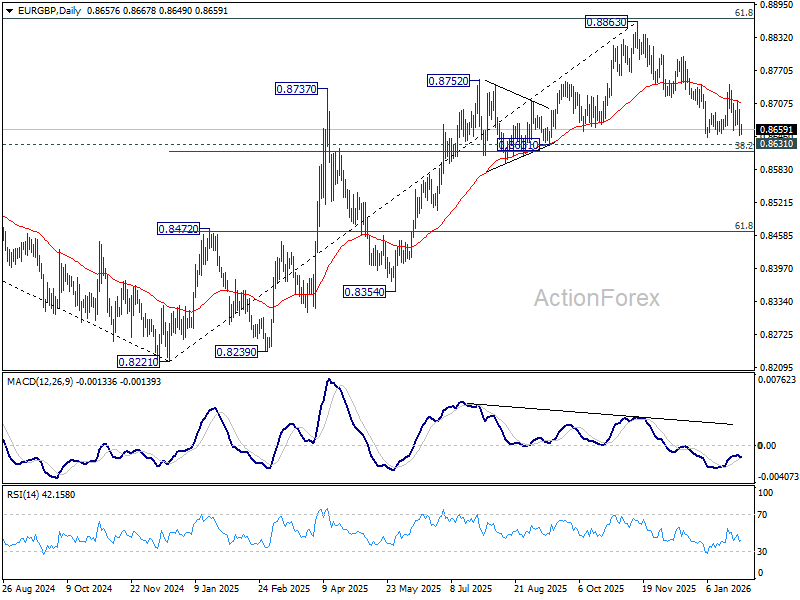The image size is (800, 600).
Task: Click the 0.83970 price axis value
Action: click(777, 269)
